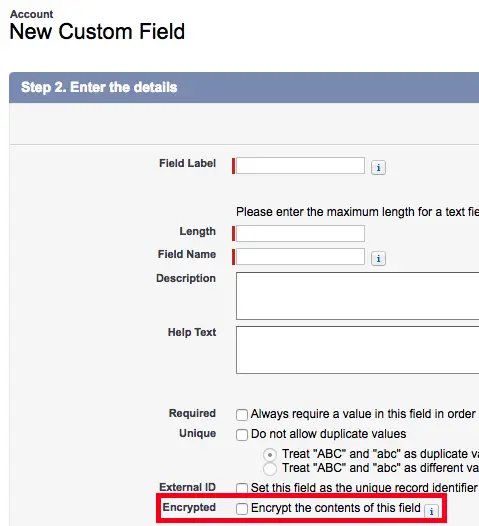Select the Field Name text box
The image size is (479, 526).
[300, 256]
